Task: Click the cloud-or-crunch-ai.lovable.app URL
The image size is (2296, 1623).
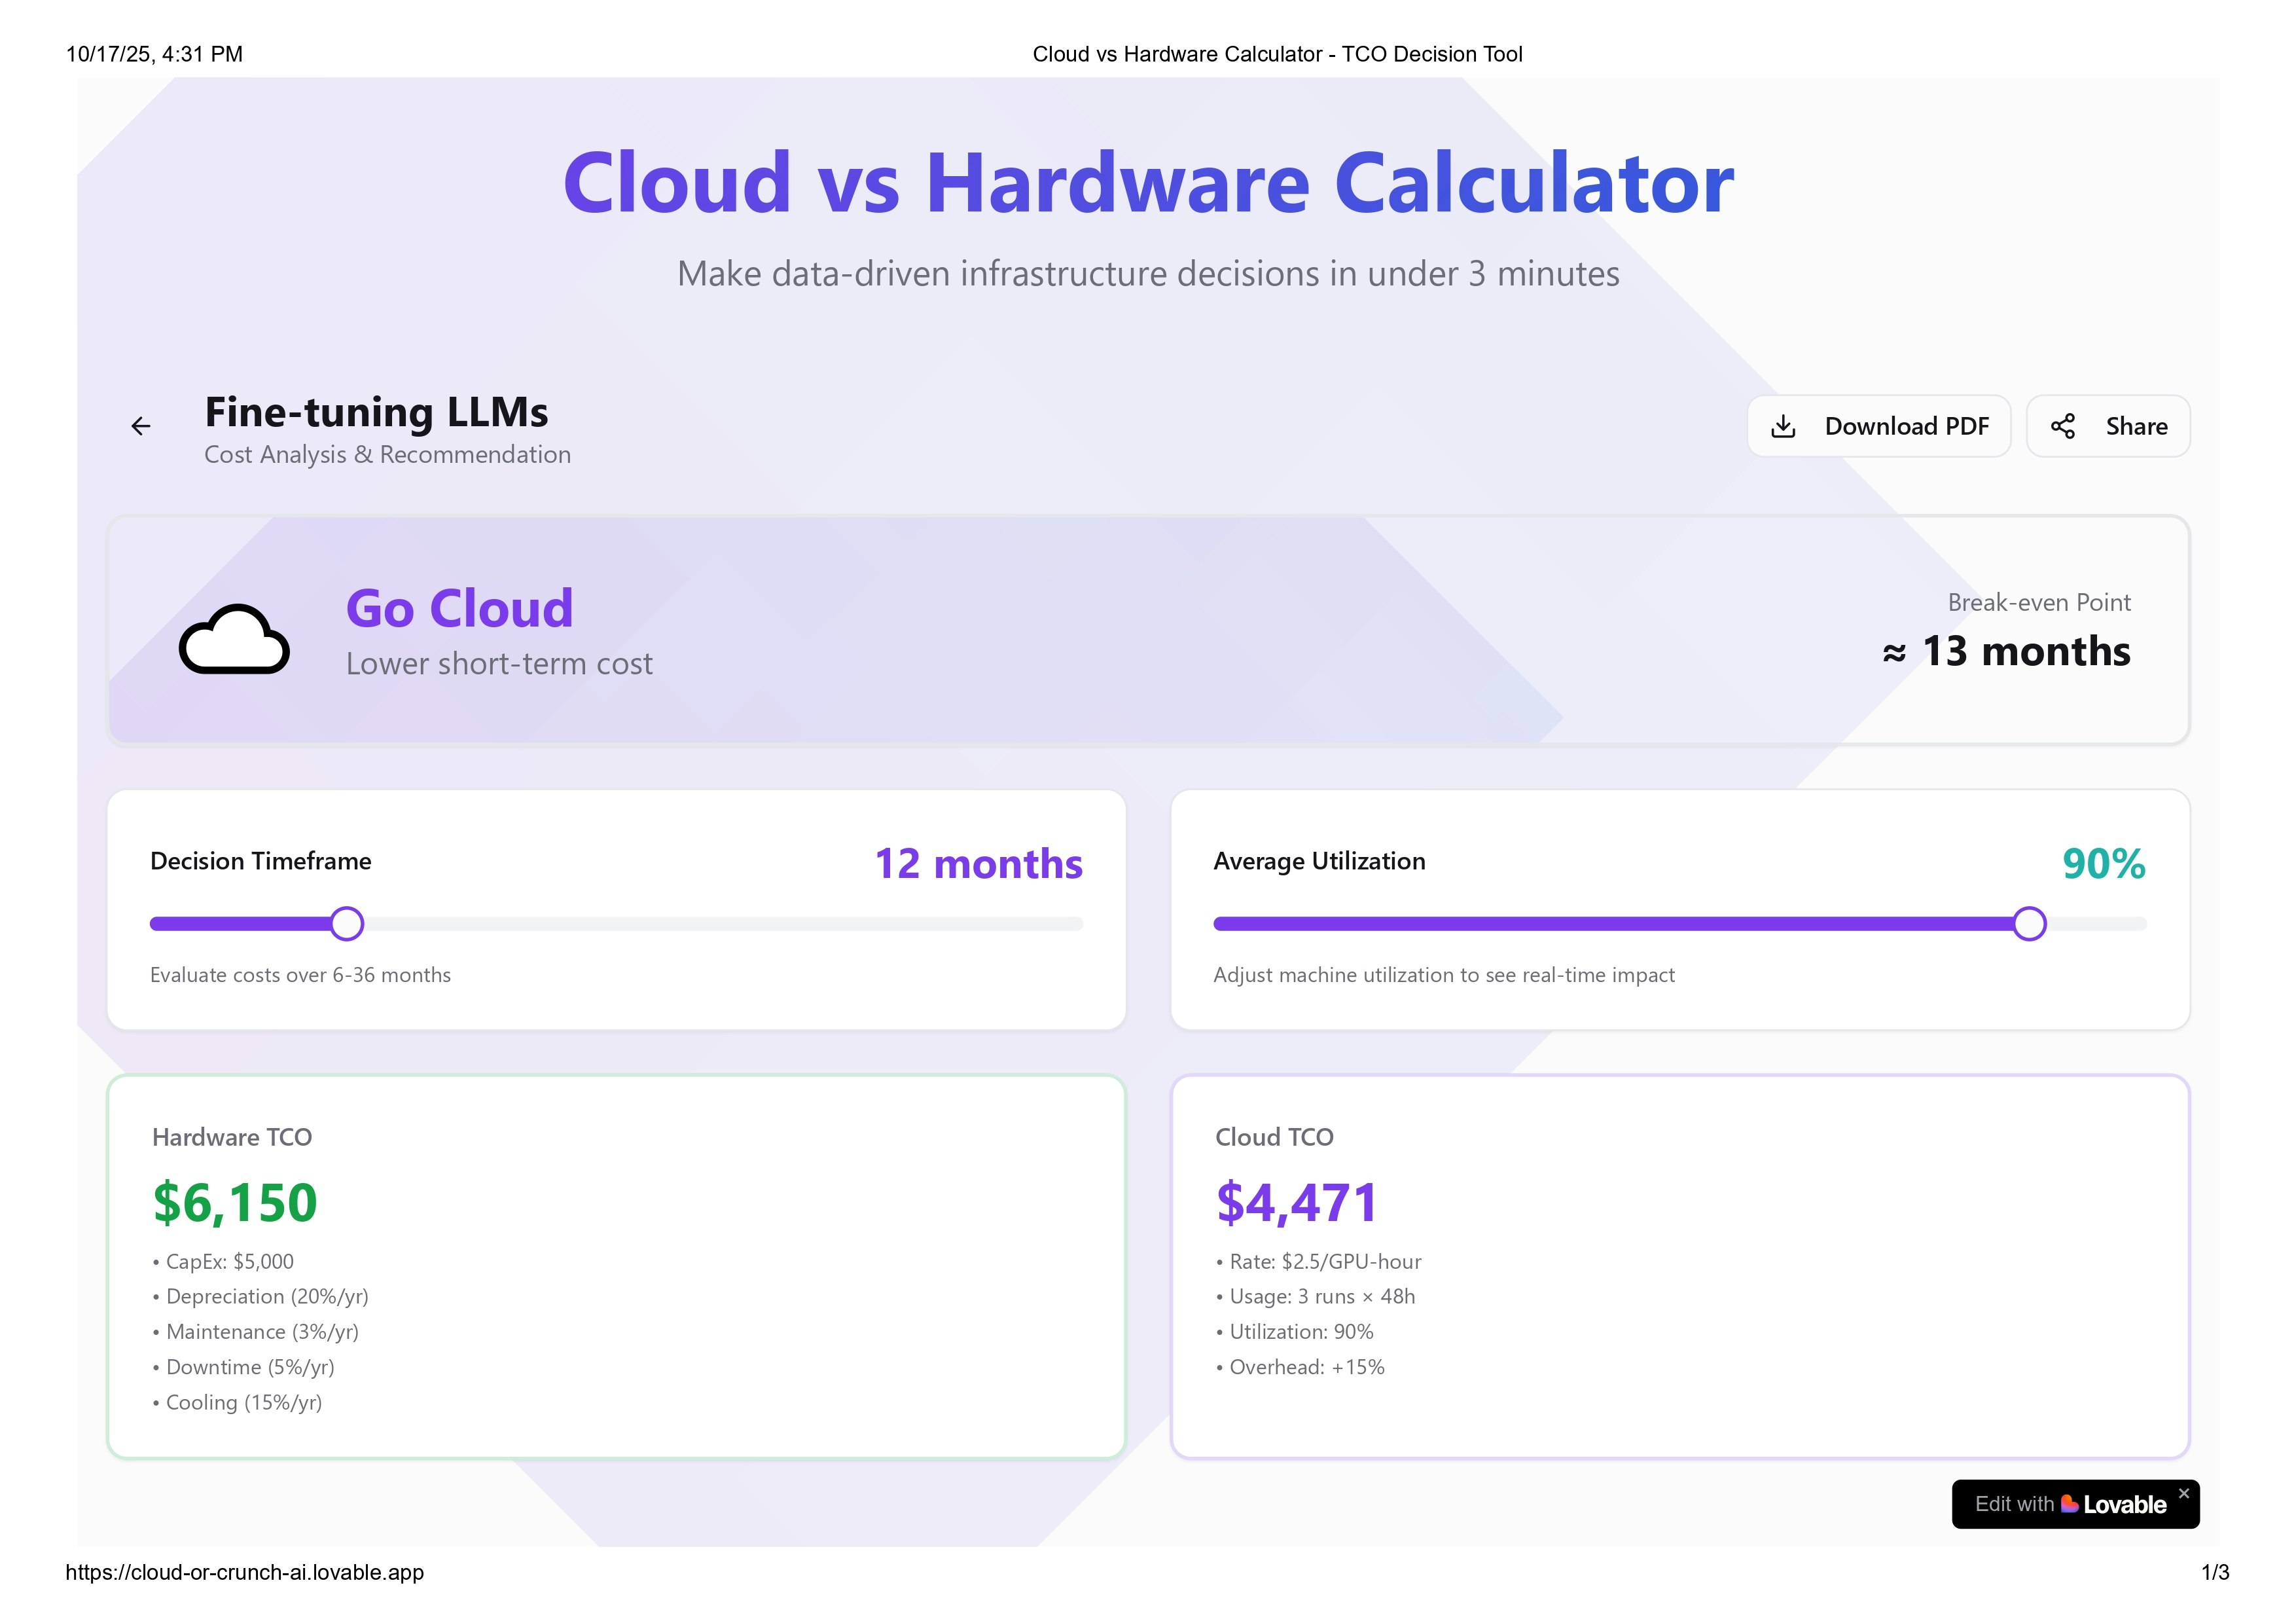Action: coord(244,1571)
